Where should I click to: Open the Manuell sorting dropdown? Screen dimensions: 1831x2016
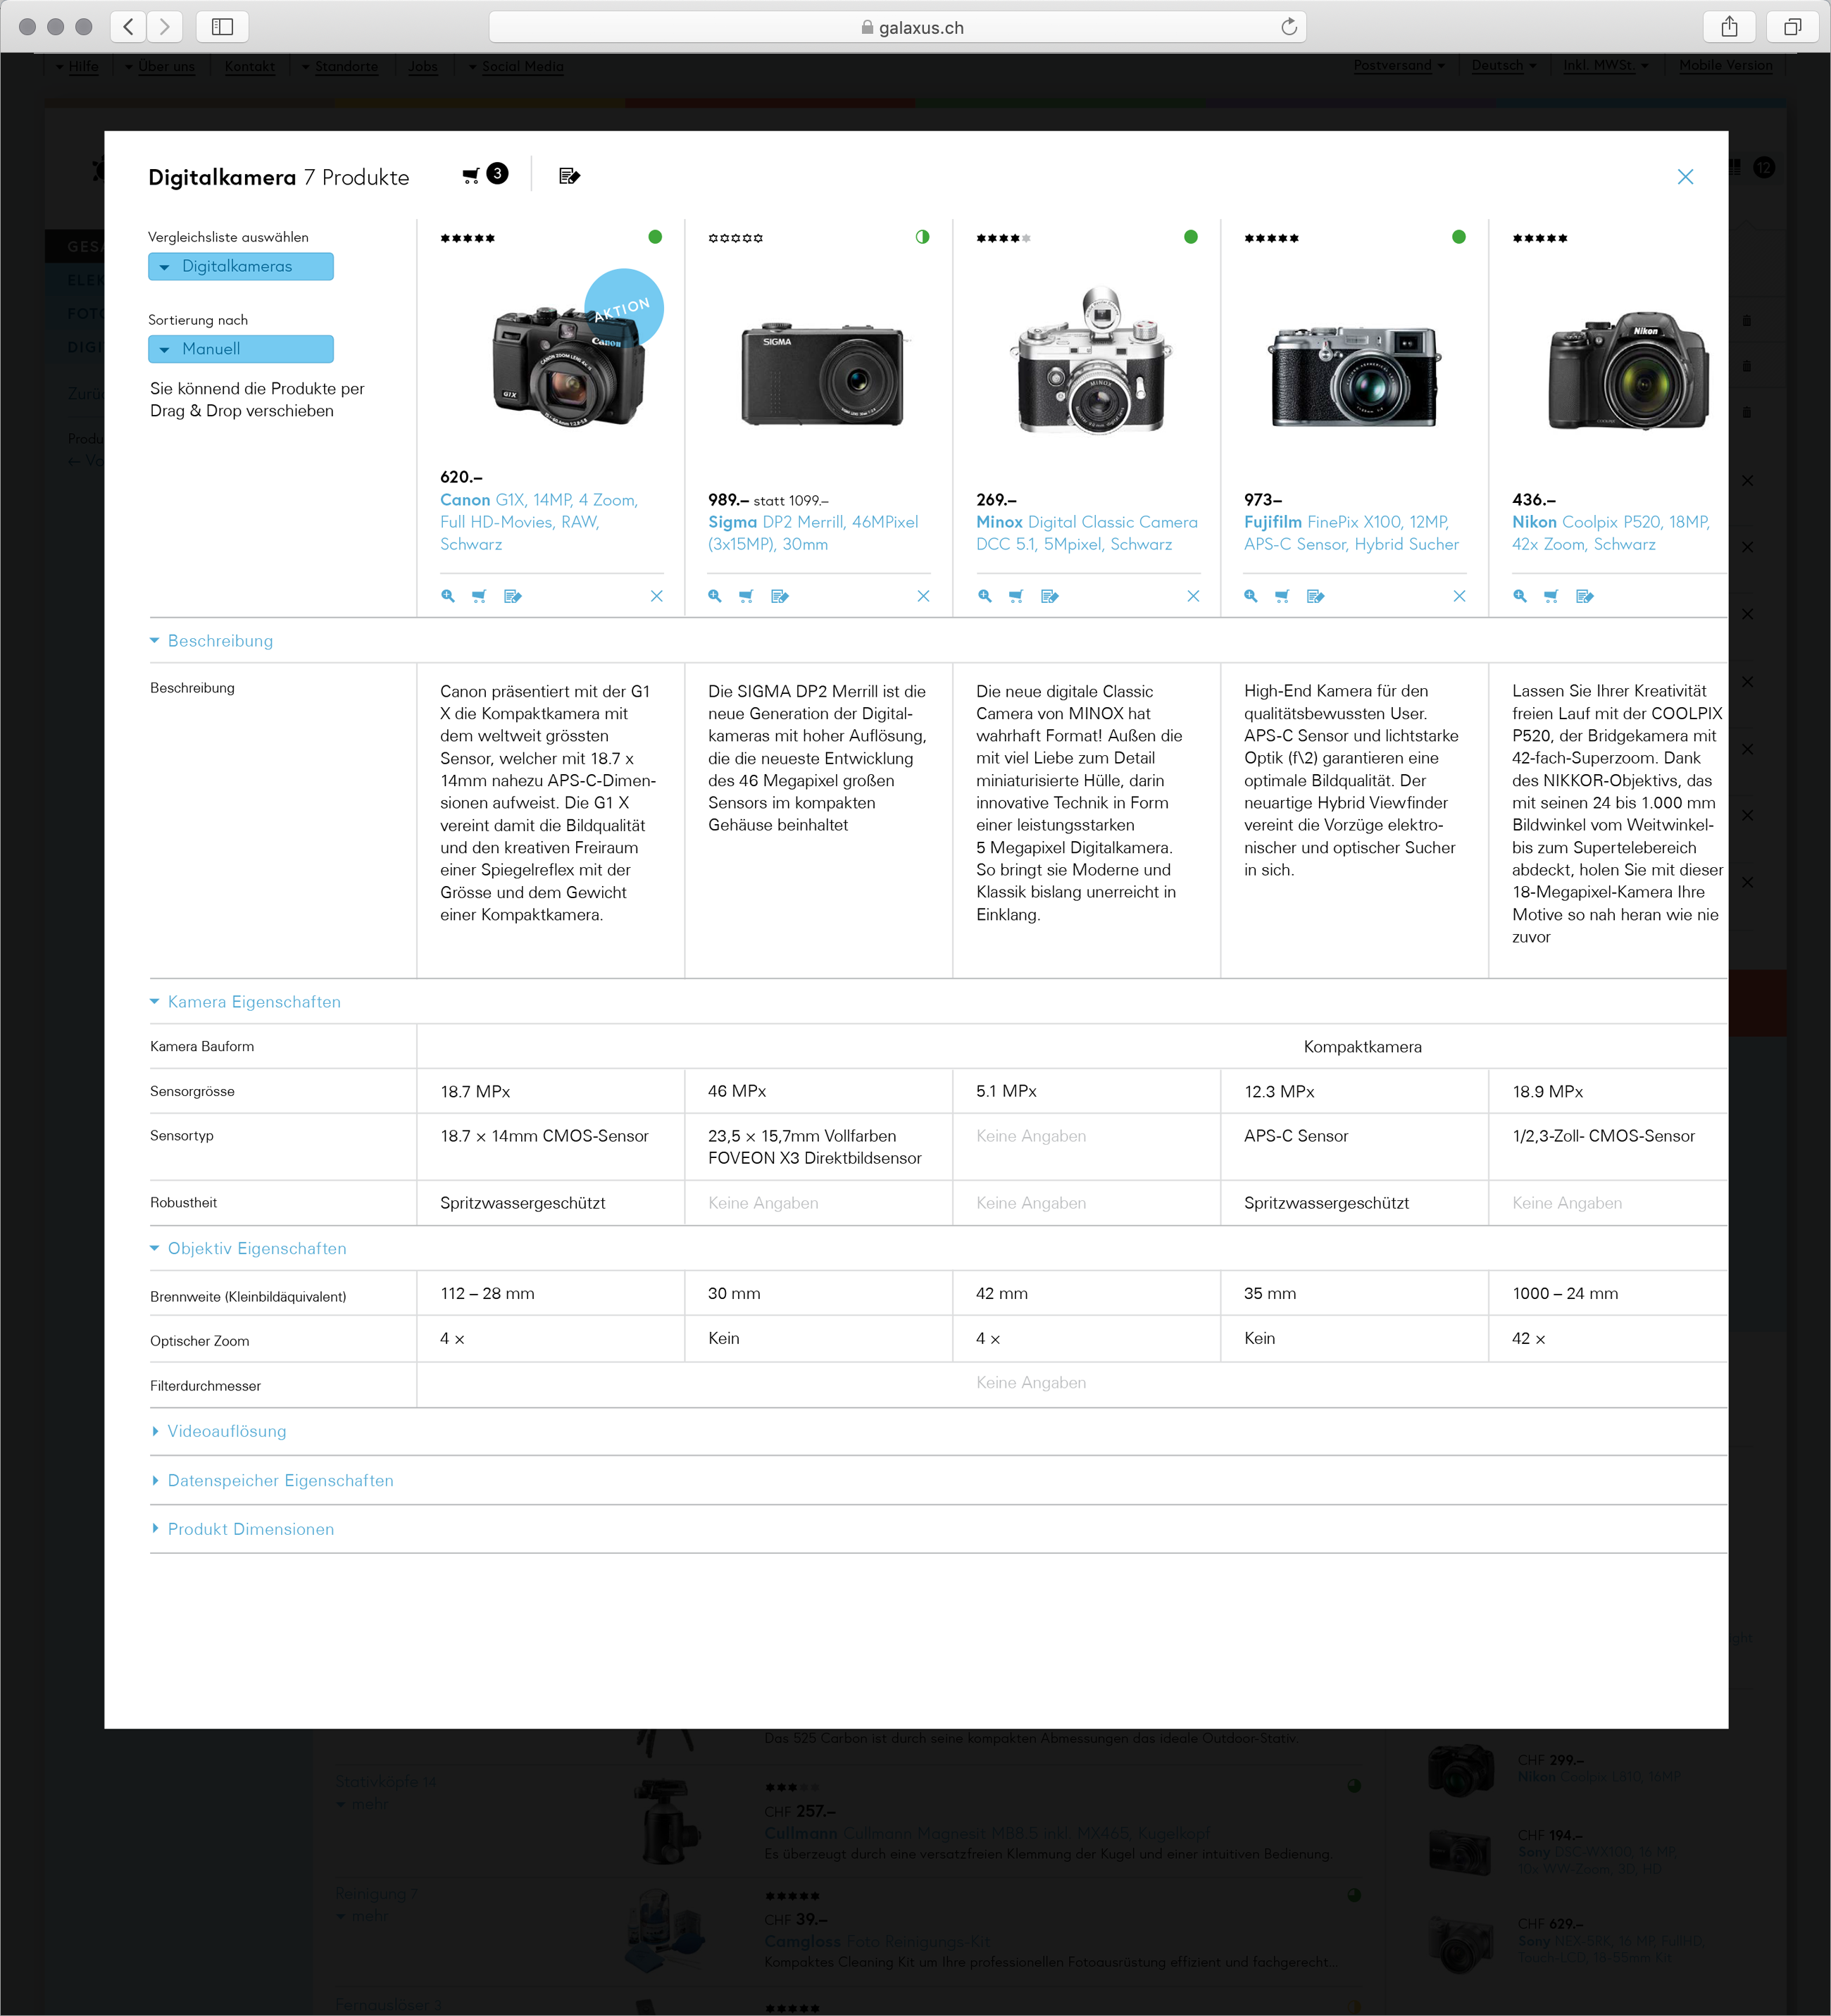click(241, 349)
